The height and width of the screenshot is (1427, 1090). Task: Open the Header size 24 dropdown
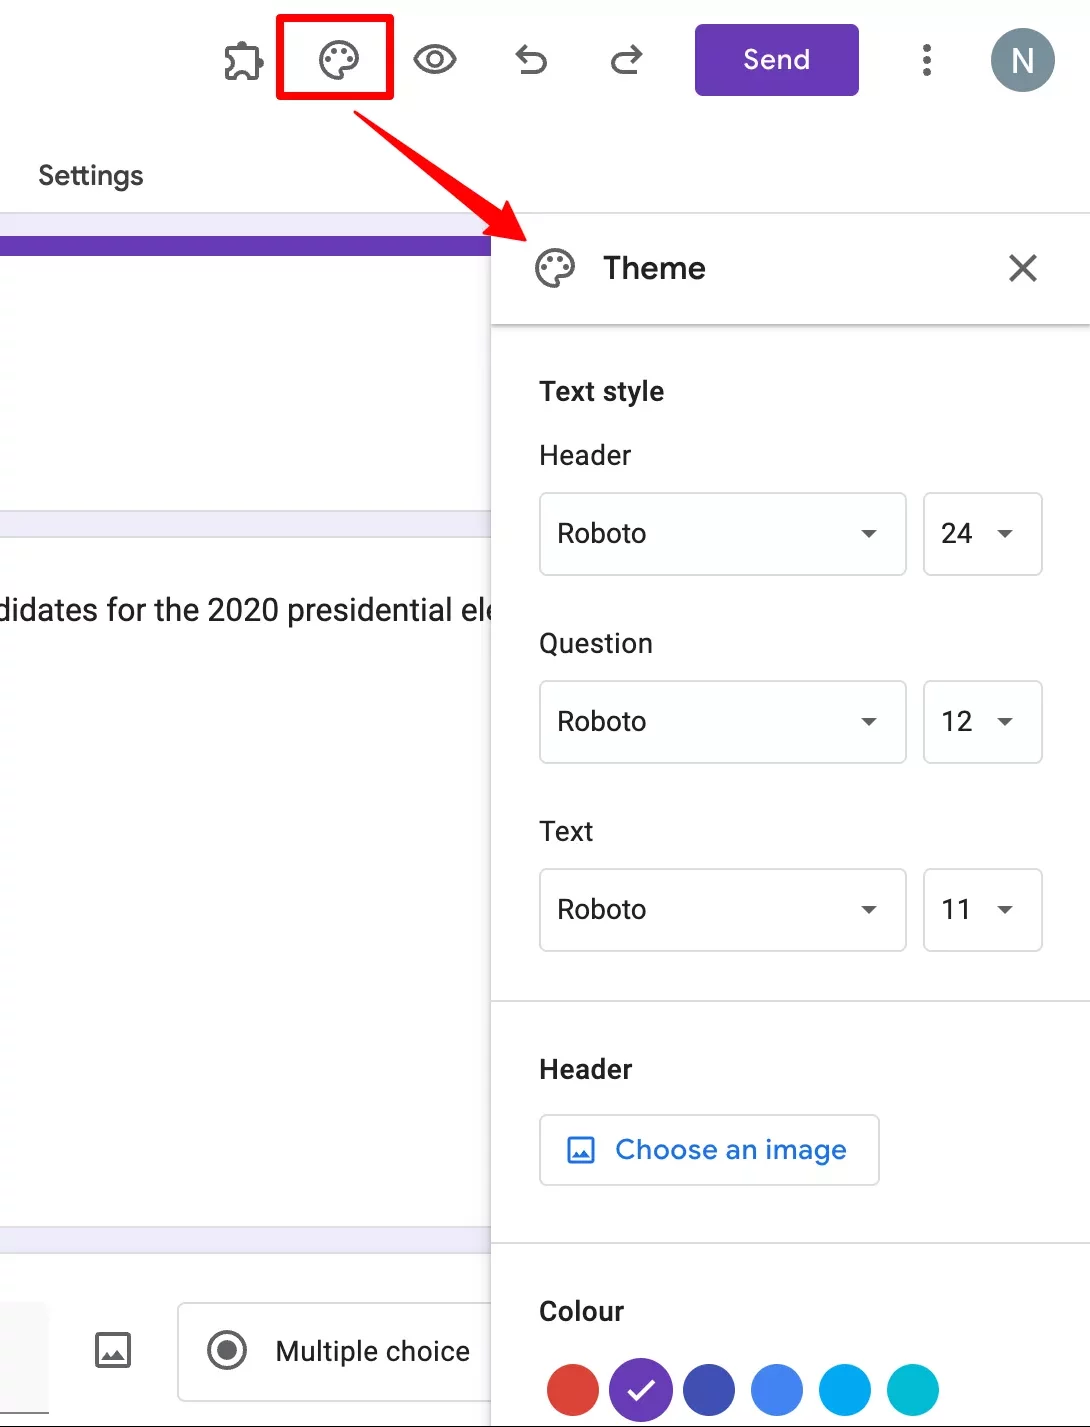pos(982,534)
